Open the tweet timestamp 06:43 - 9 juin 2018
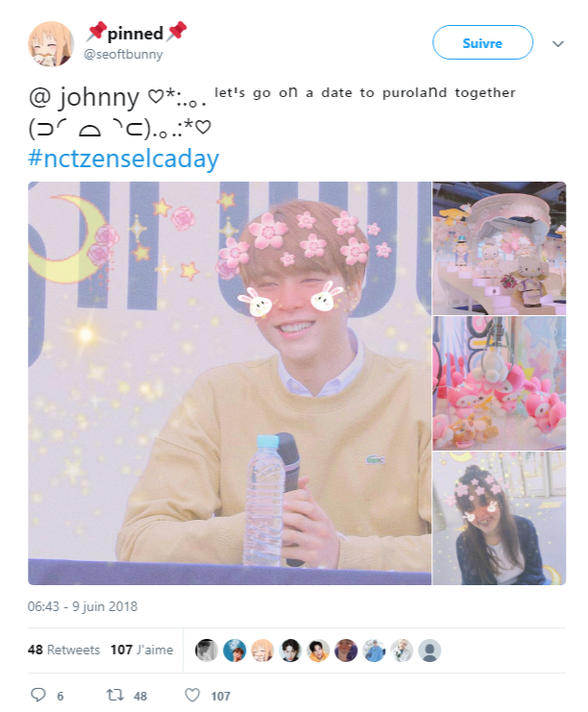The image size is (588, 712). click(x=83, y=607)
